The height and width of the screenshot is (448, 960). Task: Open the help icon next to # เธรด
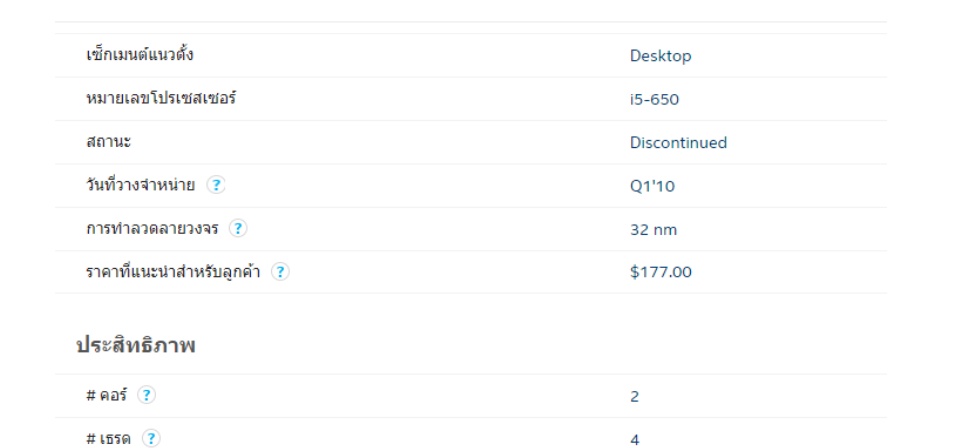(x=151, y=438)
